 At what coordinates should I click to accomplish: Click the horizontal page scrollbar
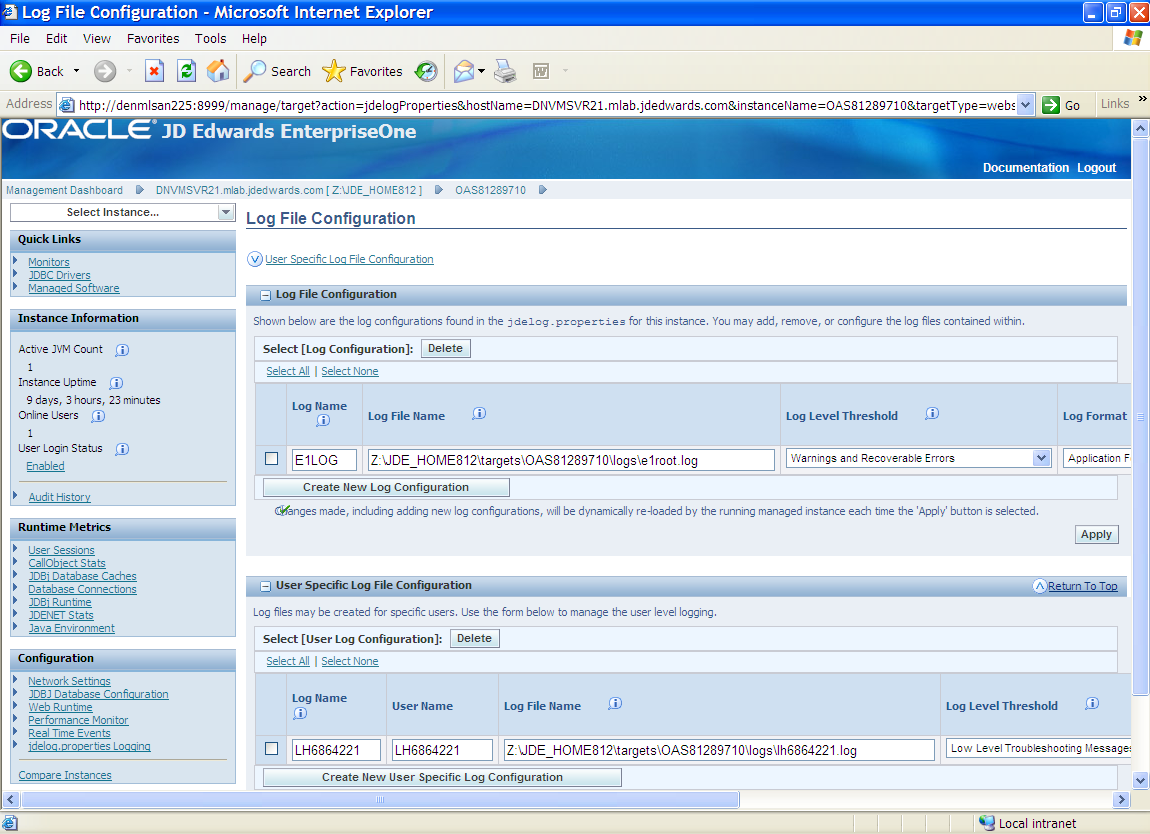click(x=379, y=800)
